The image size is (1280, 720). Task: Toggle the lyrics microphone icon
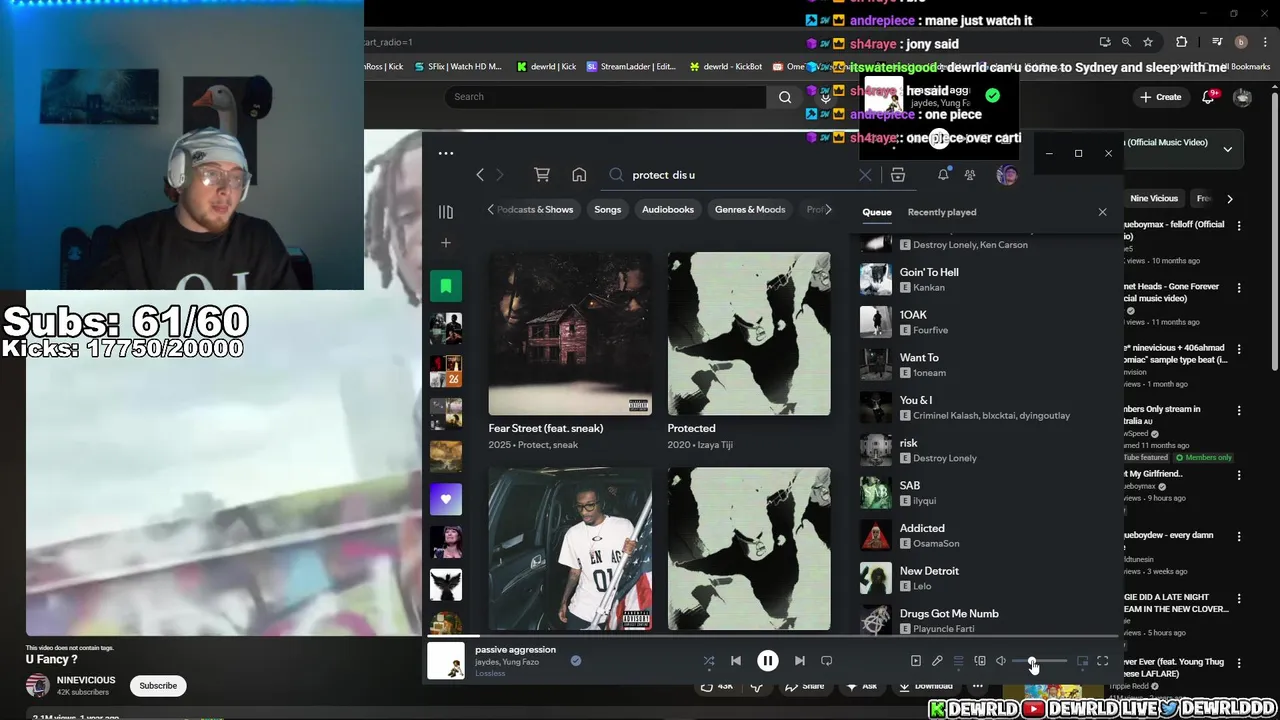(x=937, y=661)
